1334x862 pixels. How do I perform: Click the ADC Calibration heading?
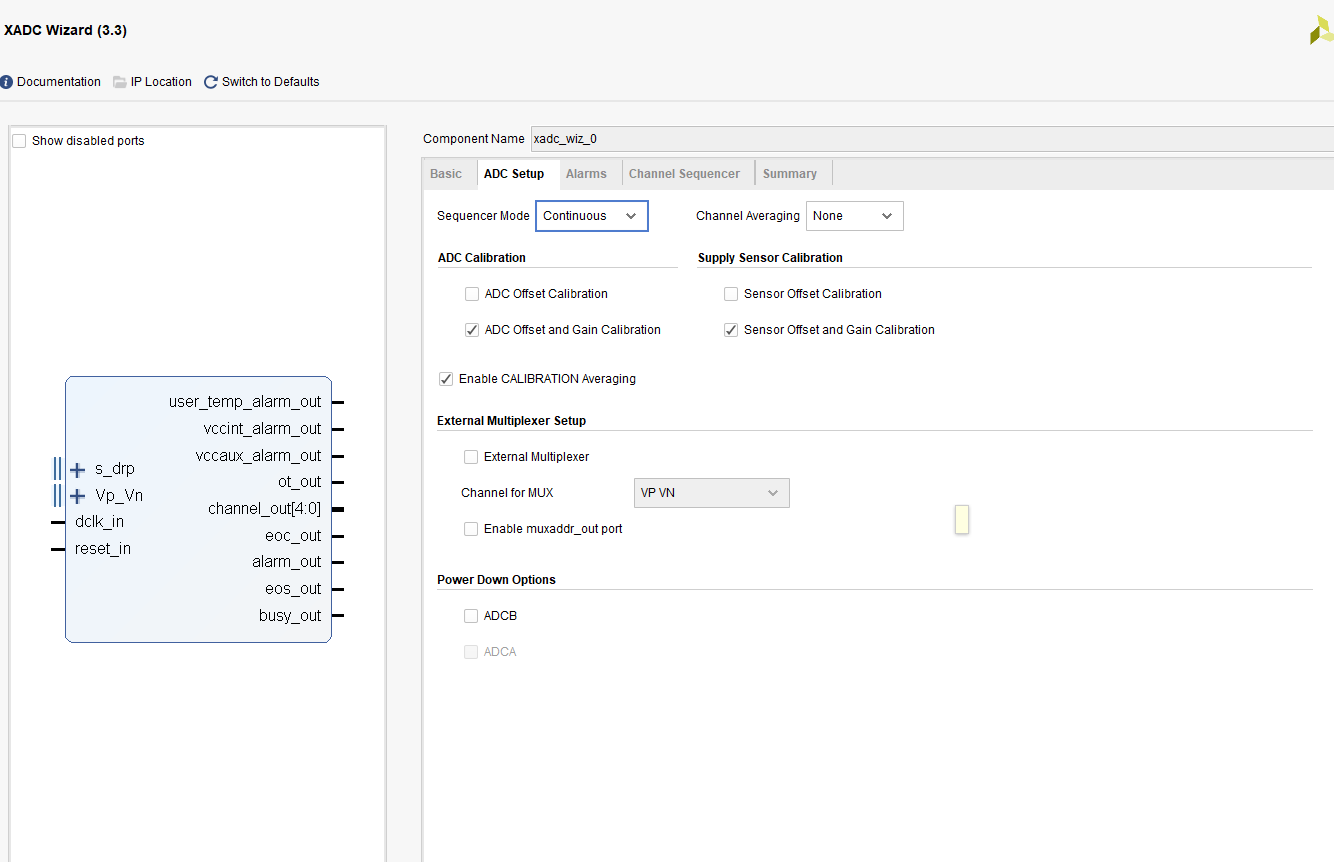point(482,258)
